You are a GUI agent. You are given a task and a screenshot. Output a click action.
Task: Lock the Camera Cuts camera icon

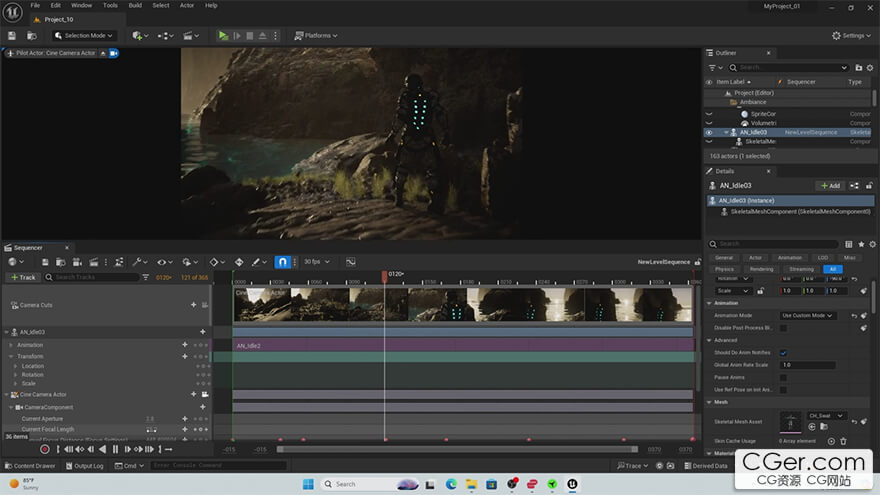[x=205, y=305]
